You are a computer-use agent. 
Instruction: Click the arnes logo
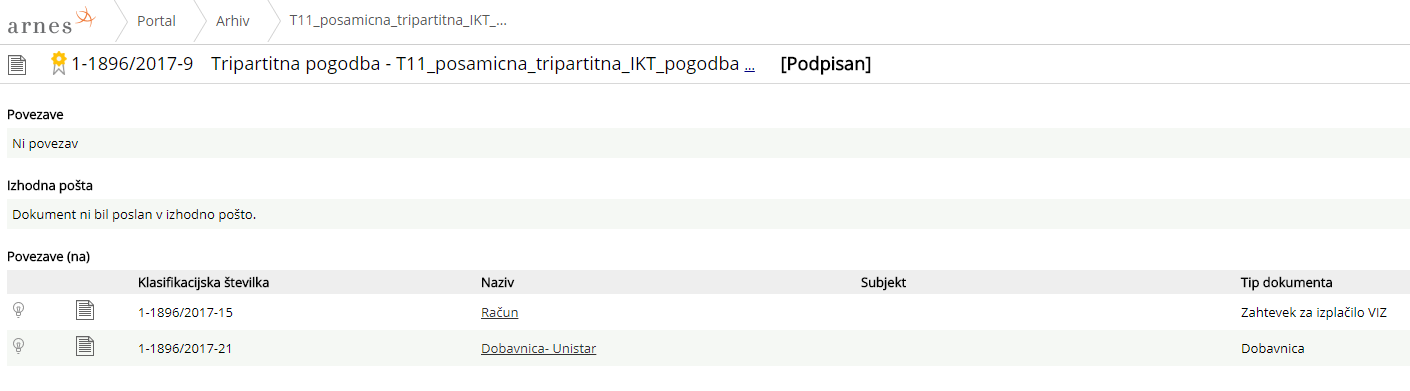coord(51,20)
